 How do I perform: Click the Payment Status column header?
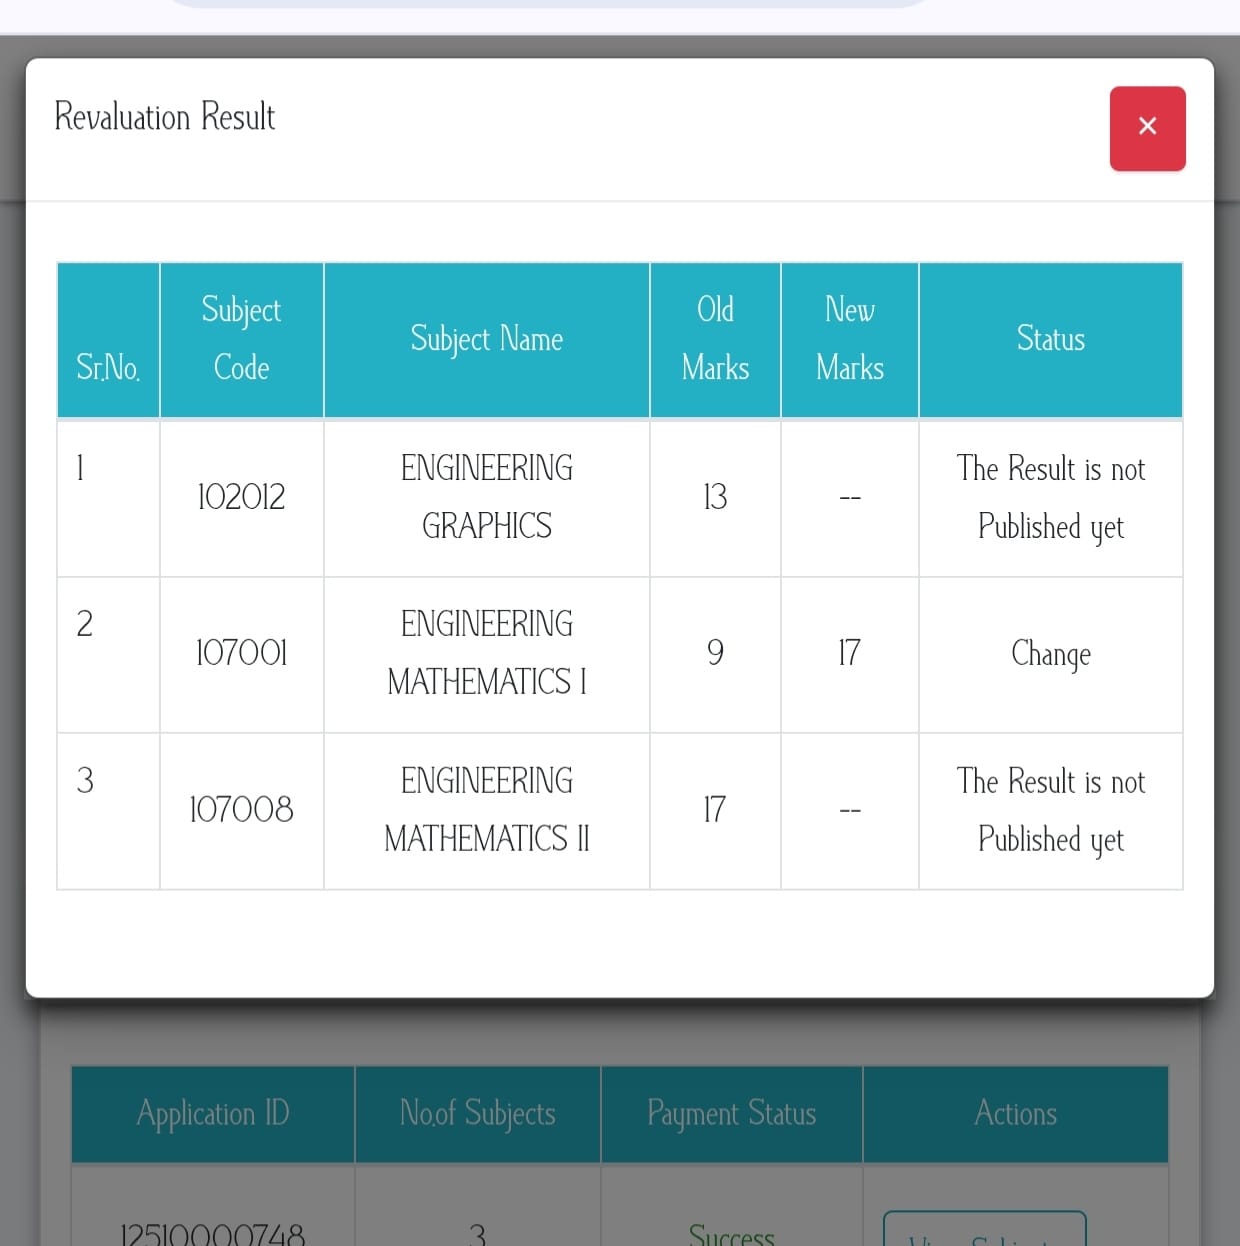732,1114
